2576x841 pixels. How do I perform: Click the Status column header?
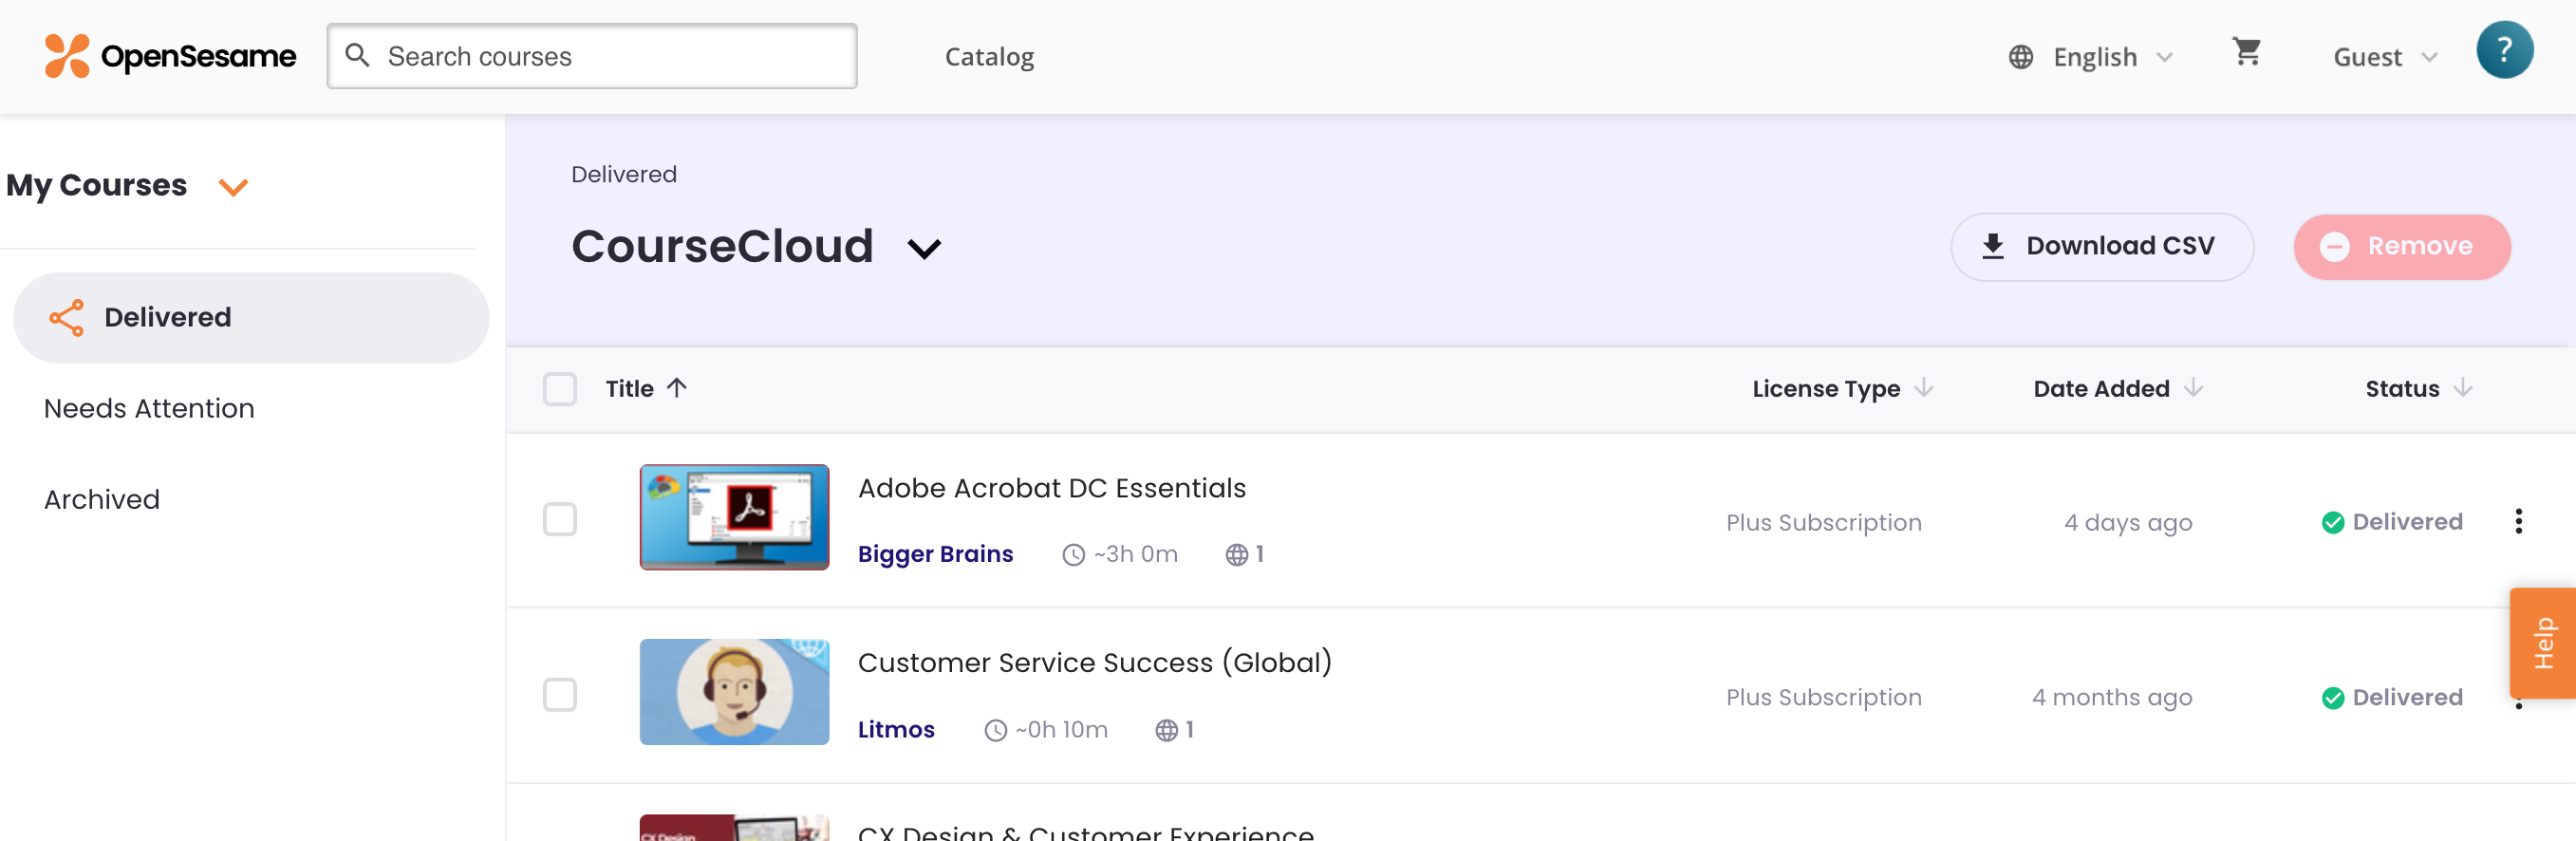(2402, 389)
